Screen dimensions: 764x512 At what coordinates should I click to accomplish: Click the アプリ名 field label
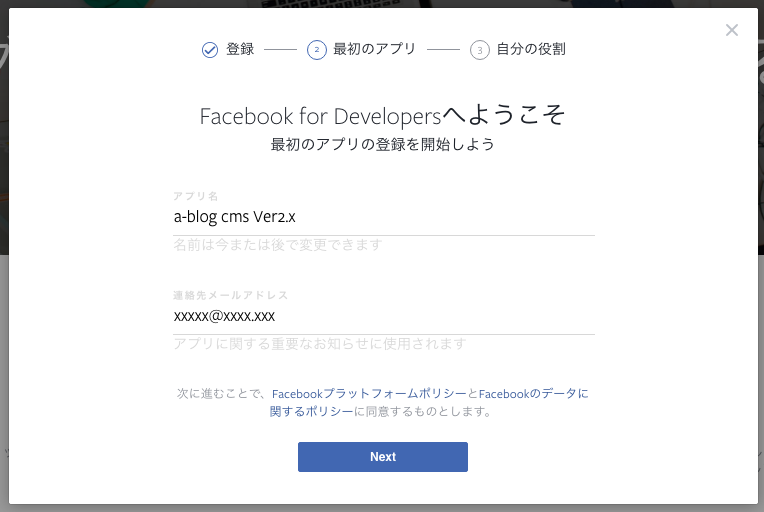(195, 196)
